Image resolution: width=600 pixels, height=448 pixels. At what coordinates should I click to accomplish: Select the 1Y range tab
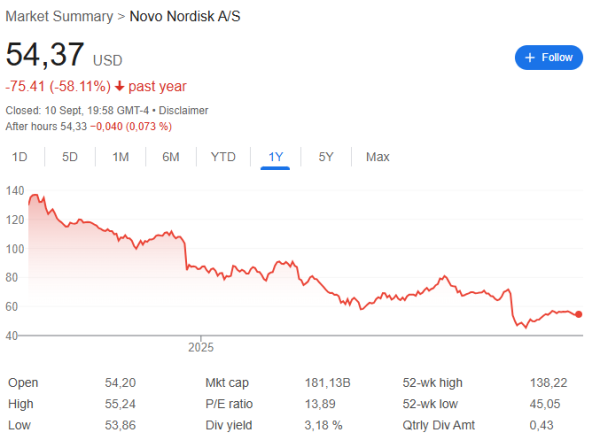(x=275, y=157)
